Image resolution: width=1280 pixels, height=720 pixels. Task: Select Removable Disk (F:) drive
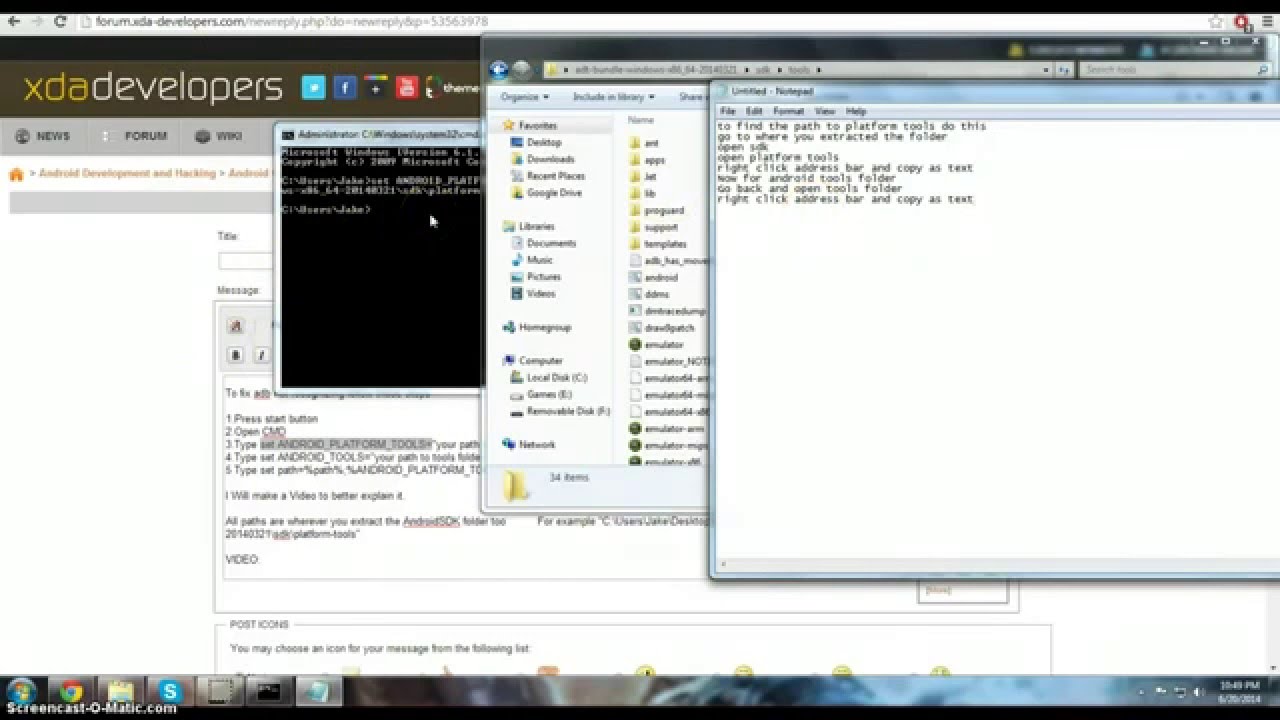[x=559, y=411]
